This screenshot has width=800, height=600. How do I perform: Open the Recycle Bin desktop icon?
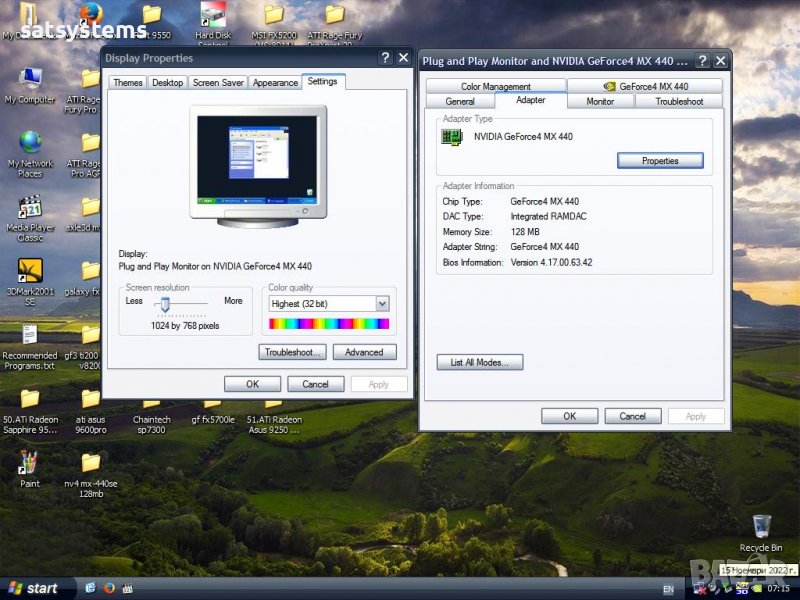tap(761, 526)
